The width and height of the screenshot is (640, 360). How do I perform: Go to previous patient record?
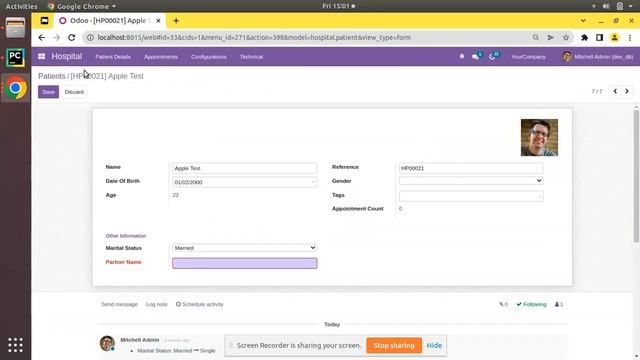click(615, 91)
